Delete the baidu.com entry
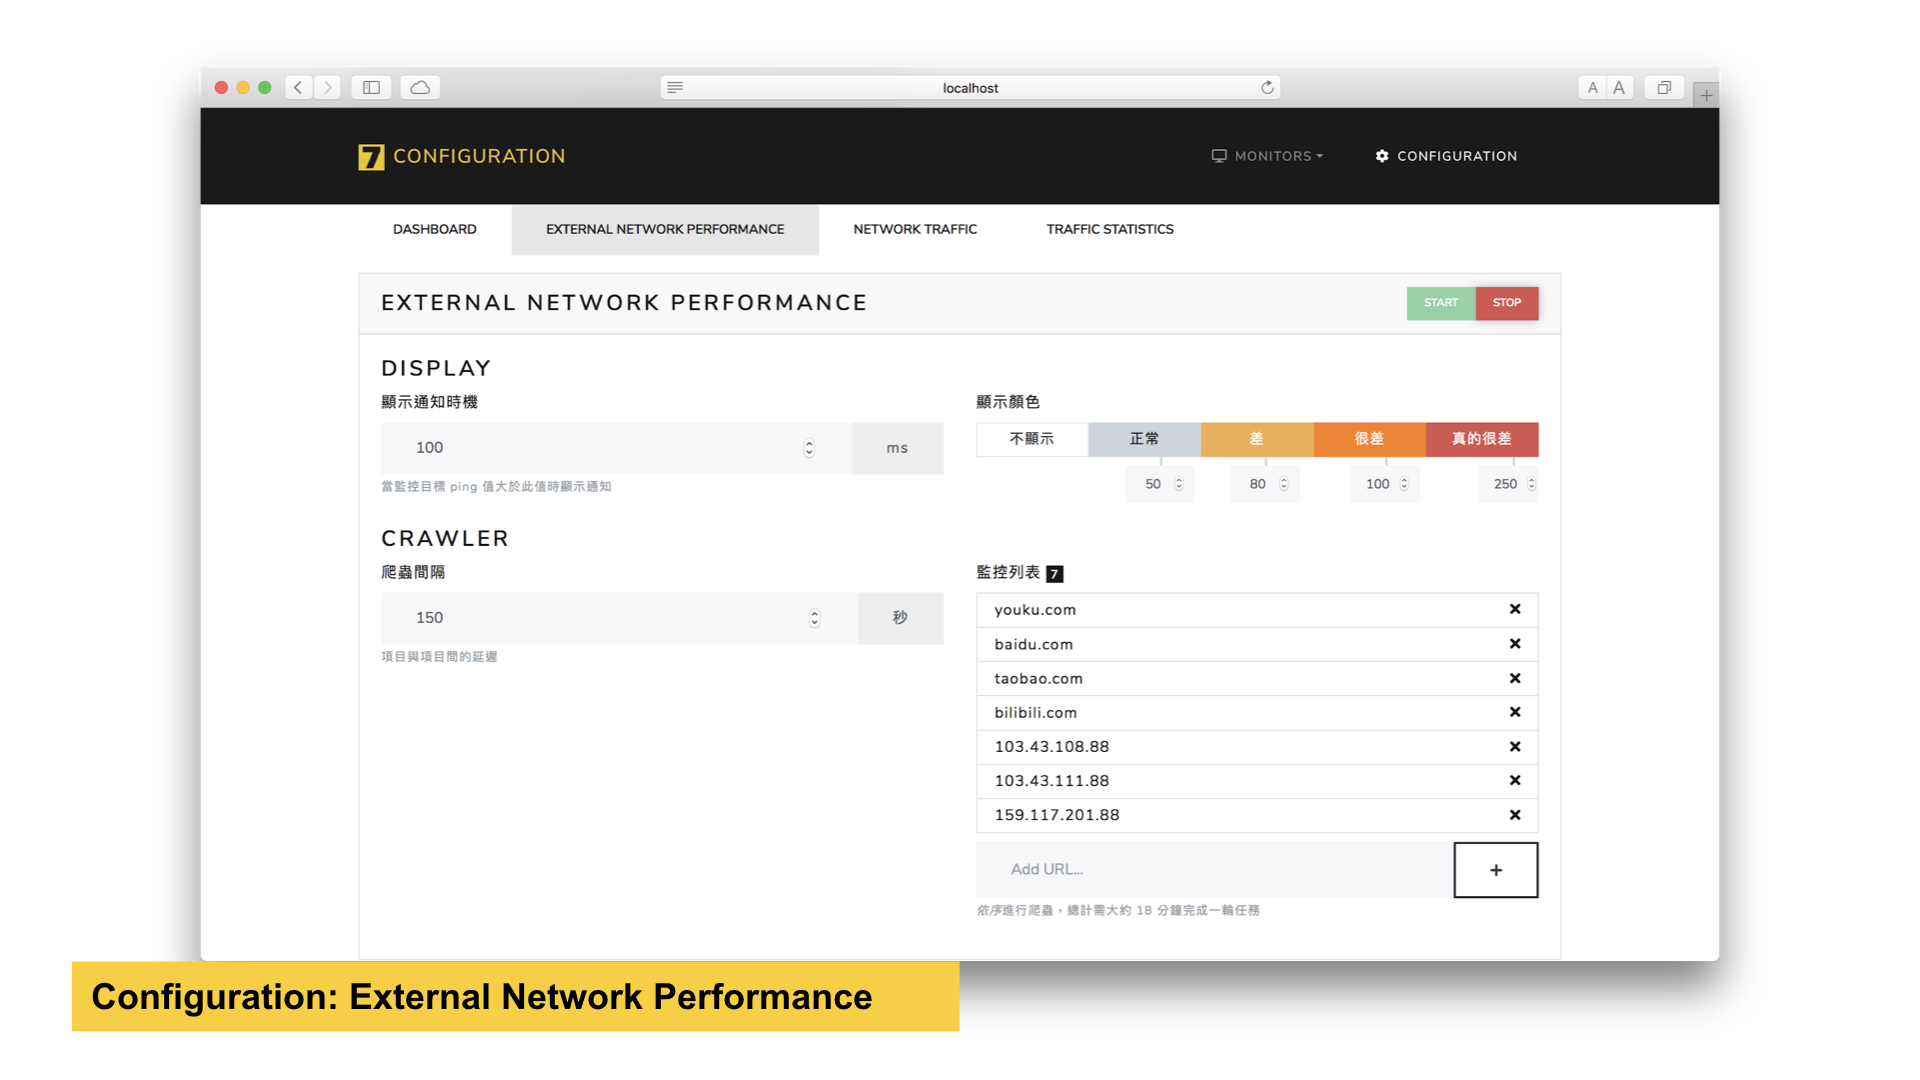This screenshot has width=1920, height=1080. [x=1515, y=644]
